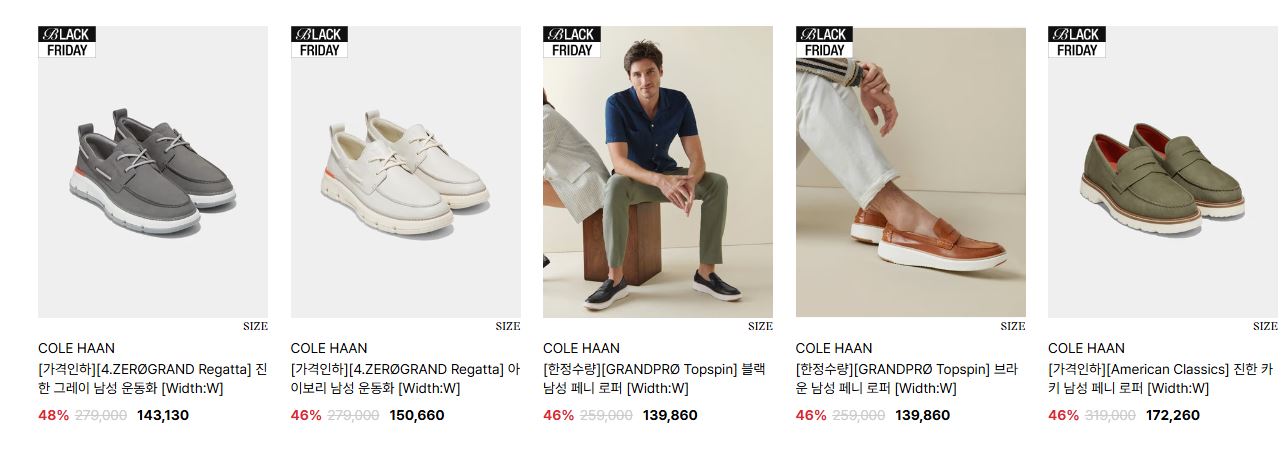Open GRANDPRØ Topspin 블랙 페니 로퍼 title
The width and height of the screenshot is (1281, 459).
pos(654,379)
